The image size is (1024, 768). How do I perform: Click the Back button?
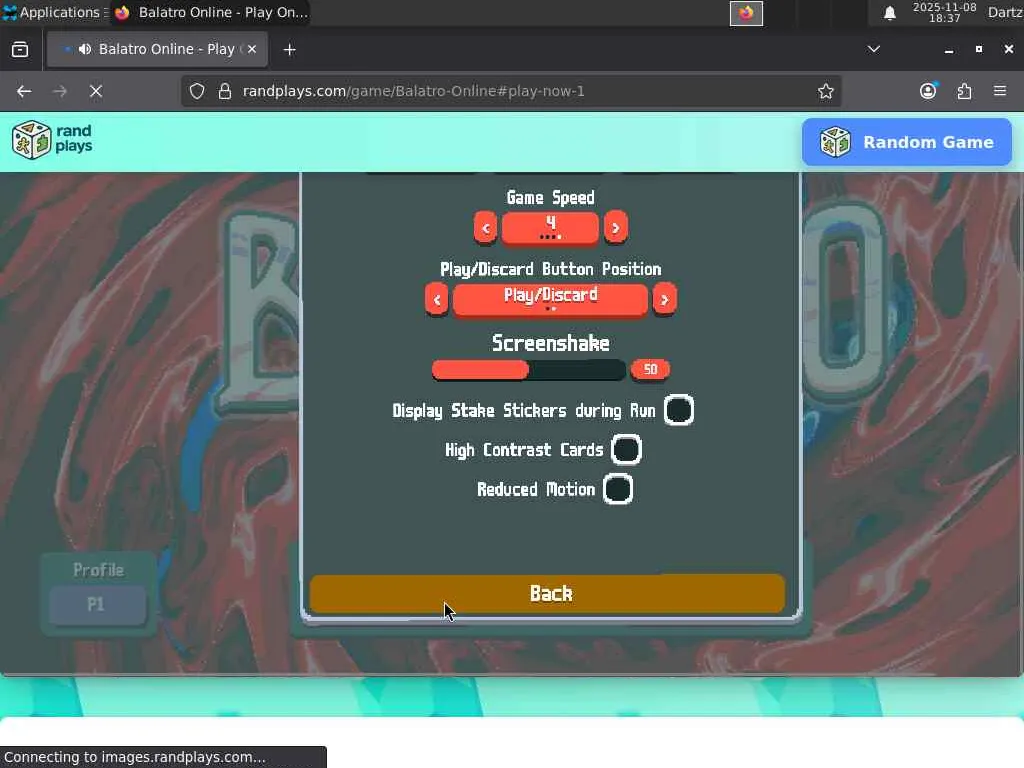click(547, 594)
